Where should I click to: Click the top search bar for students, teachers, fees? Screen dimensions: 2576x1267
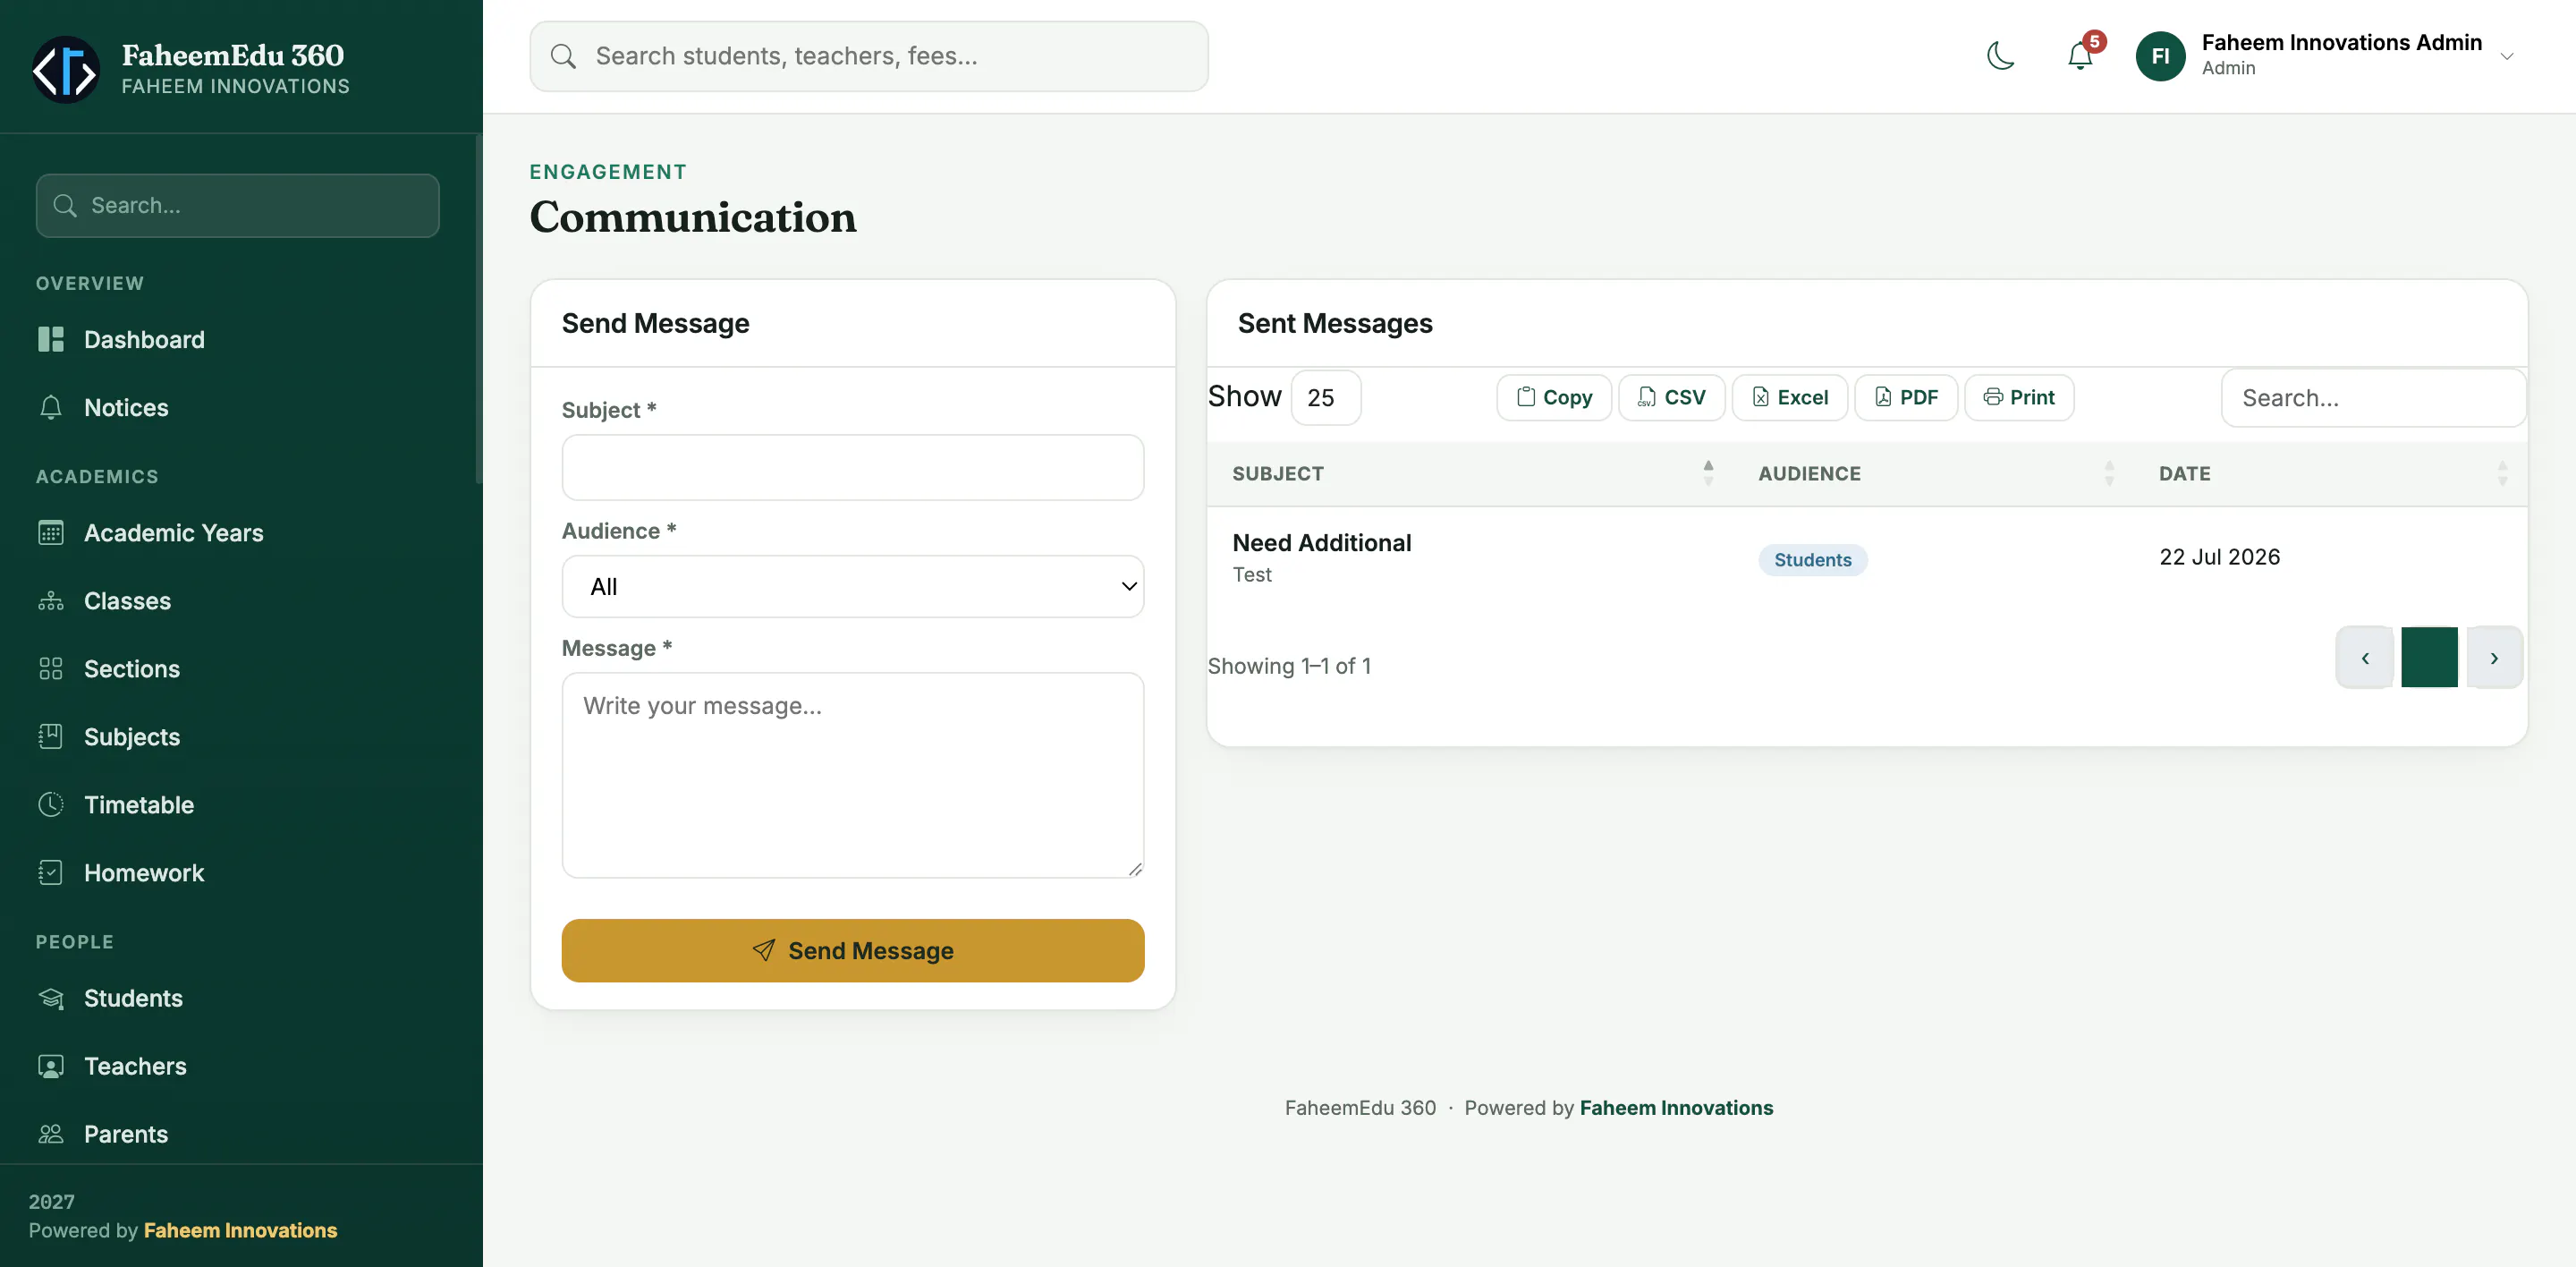click(x=868, y=56)
